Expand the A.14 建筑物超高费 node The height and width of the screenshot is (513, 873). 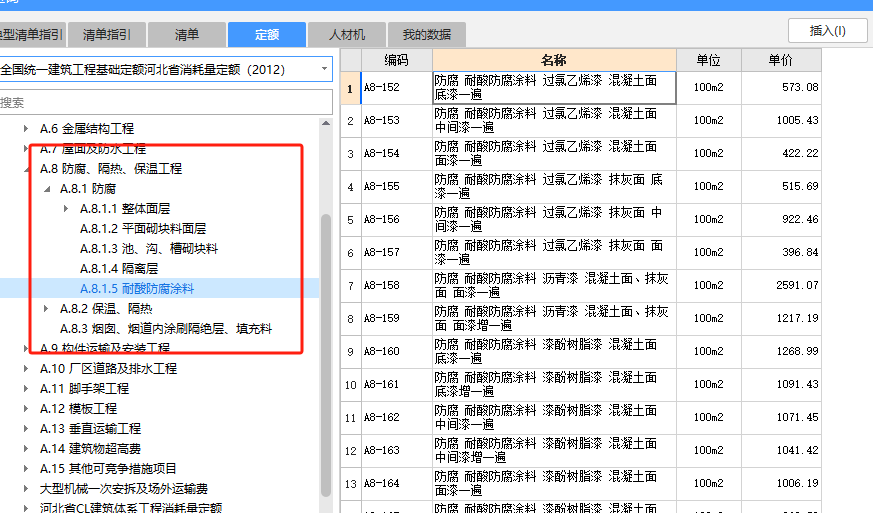(x=26, y=449)
